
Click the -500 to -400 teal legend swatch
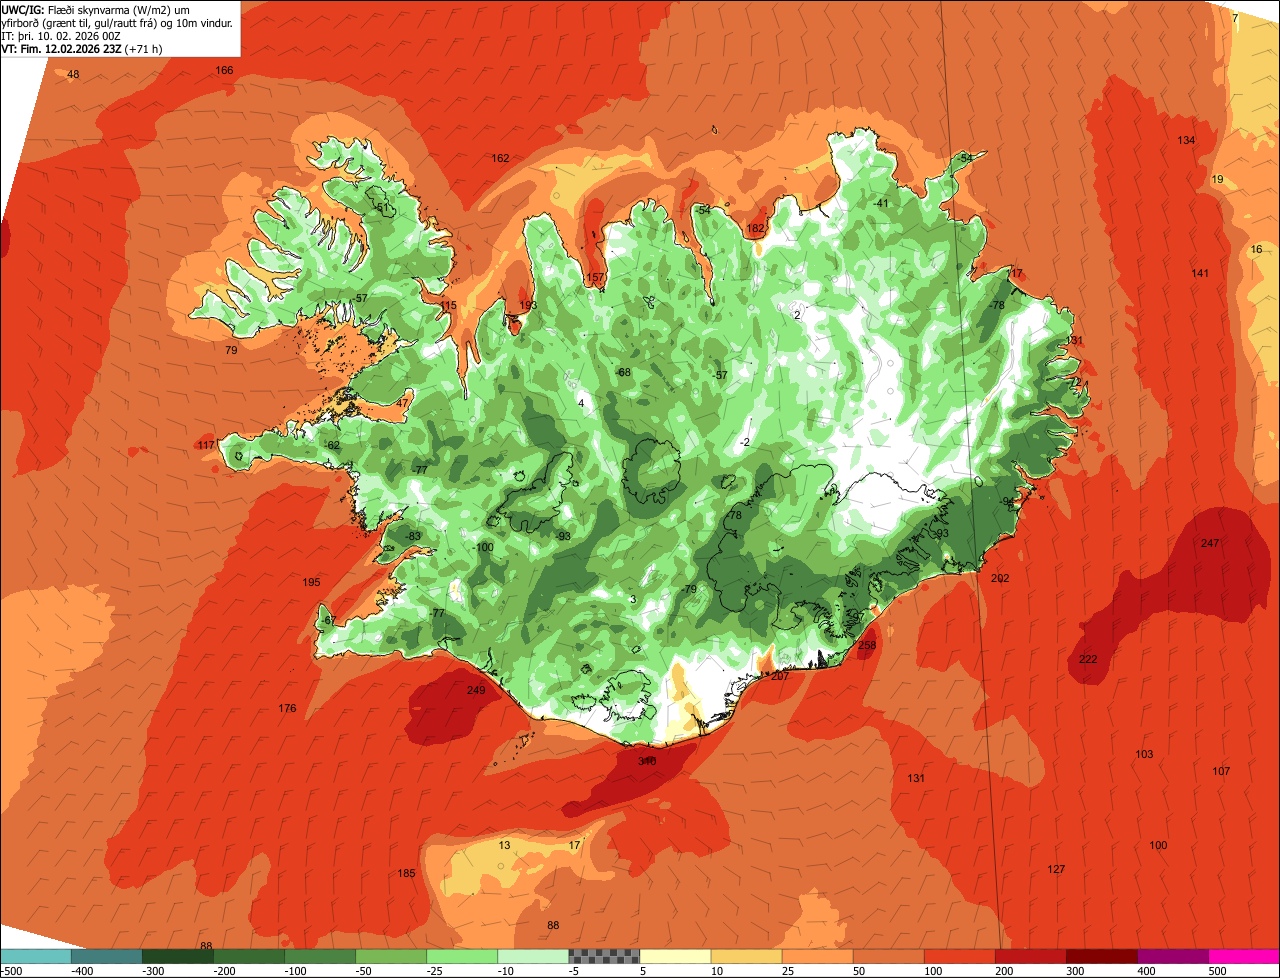[35, 956]
